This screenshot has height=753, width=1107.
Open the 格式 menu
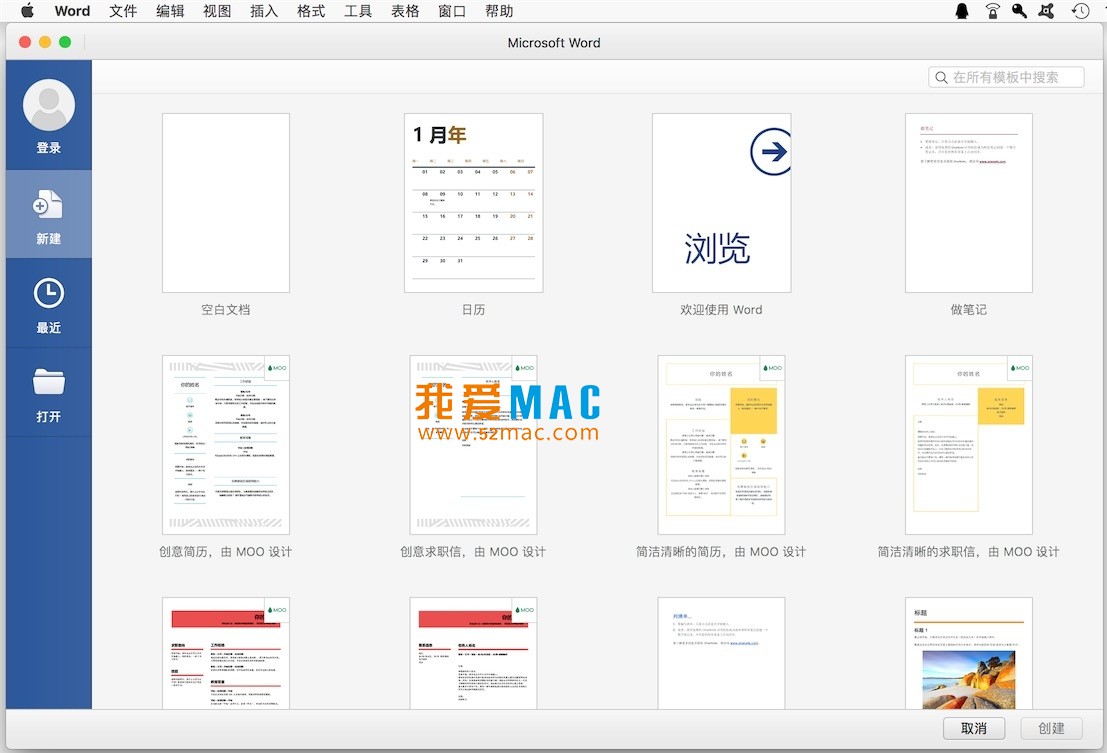pyautogui.click(x=311, y=11)
